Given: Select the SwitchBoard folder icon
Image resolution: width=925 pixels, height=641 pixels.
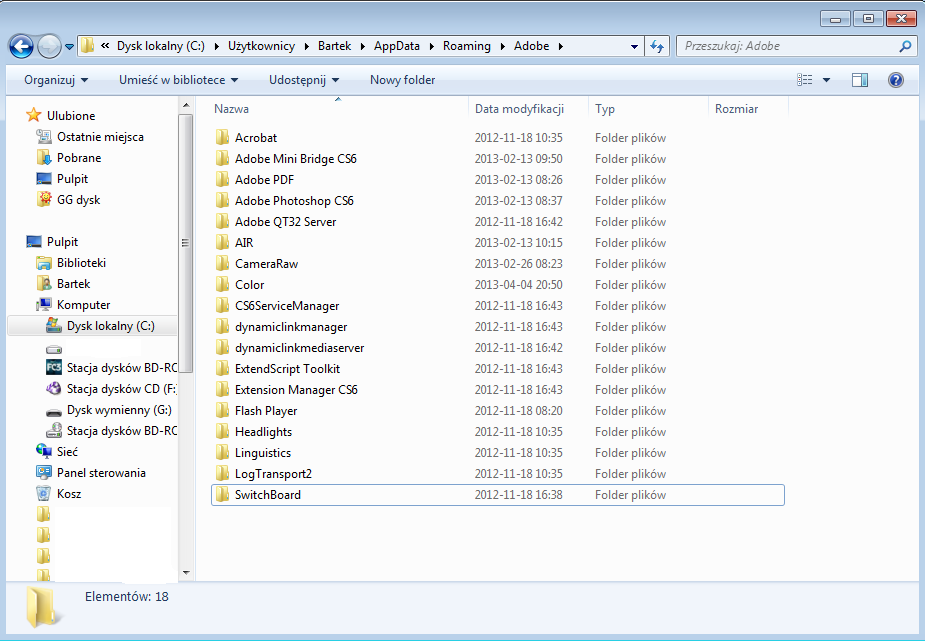Looking at the screenshot, I should point(222,495).
